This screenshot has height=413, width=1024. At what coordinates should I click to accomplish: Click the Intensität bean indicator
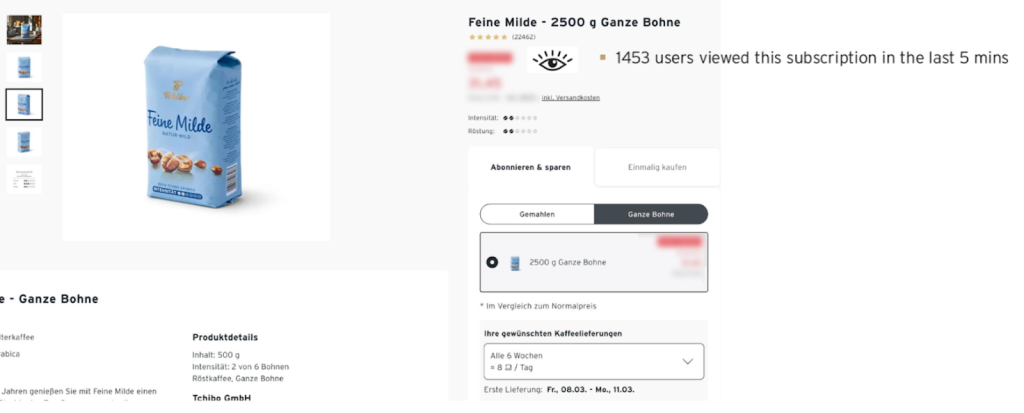[x=520, y=118]
